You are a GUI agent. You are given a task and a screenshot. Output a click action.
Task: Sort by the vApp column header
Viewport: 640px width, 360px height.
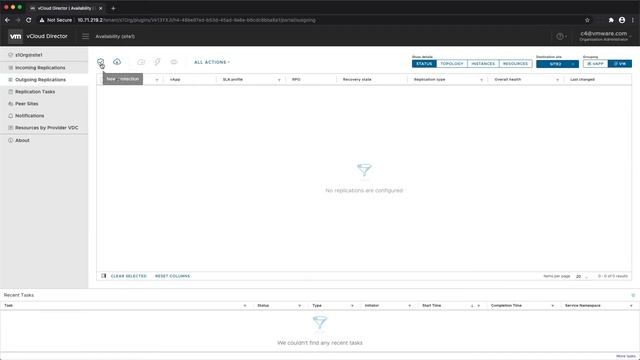coord(175,80)
